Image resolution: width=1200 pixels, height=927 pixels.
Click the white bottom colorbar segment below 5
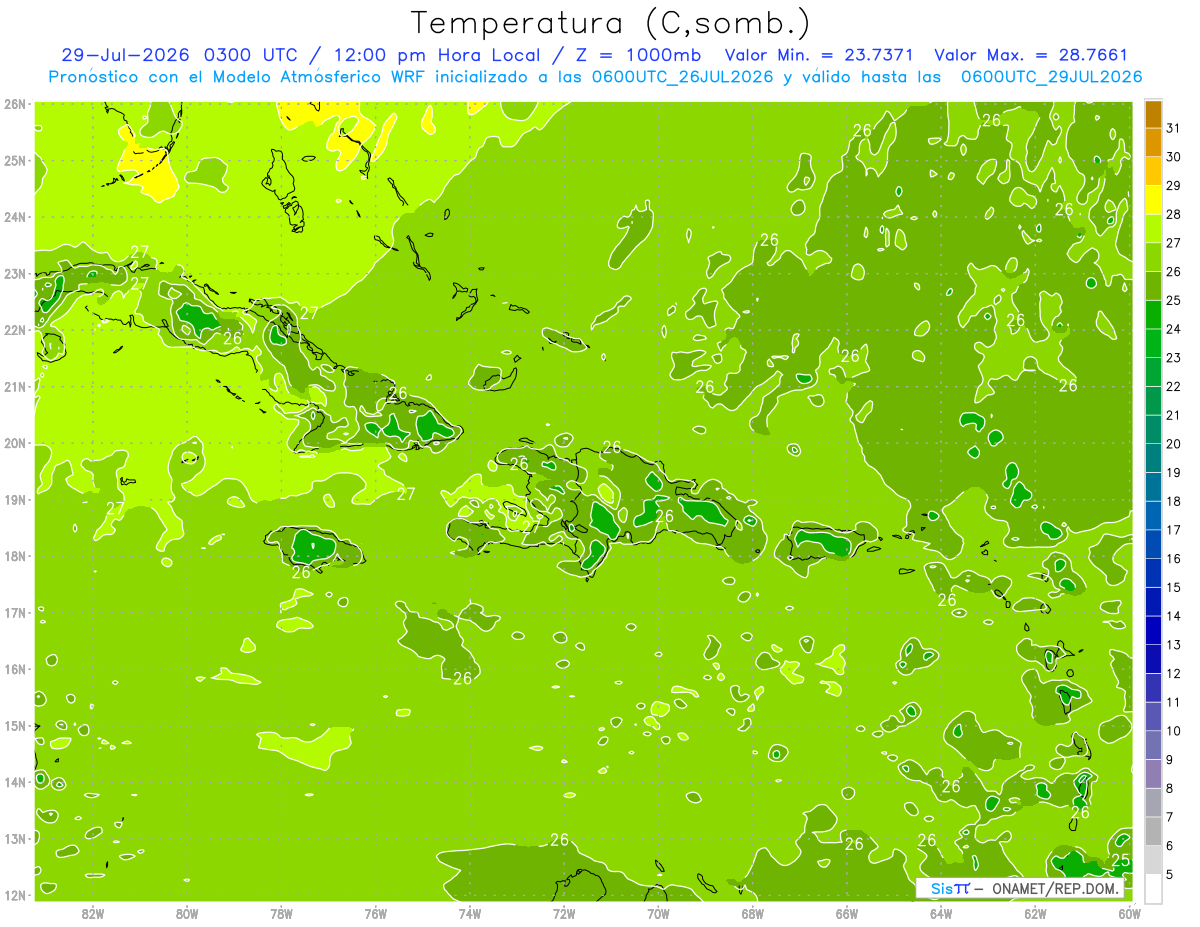tap(1153, 888)
